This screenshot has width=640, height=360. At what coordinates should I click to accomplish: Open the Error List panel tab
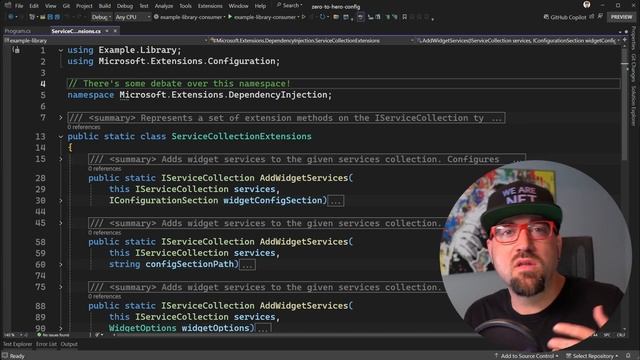coord(46,344)
